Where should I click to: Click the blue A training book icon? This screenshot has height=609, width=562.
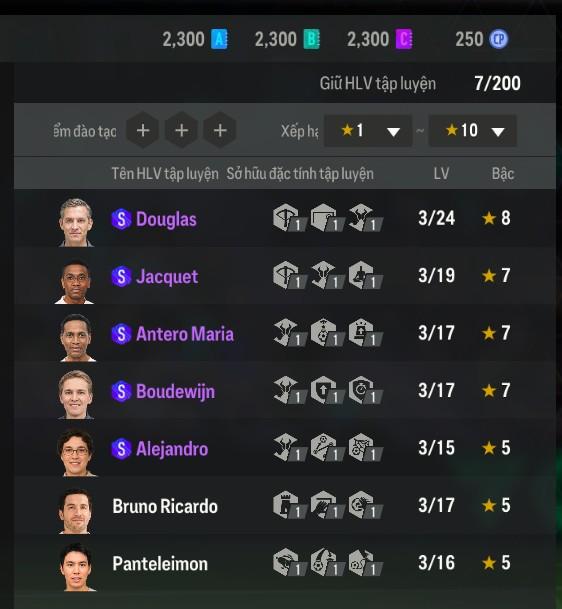coord(219,39)
